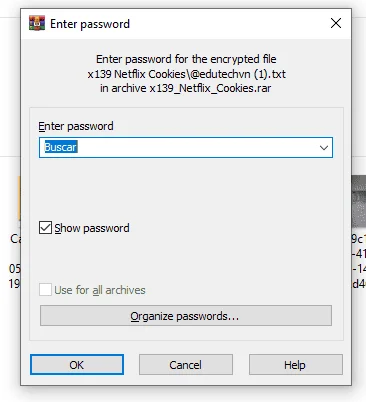
Task: Open Organize passwords dialog
Action: [x=186, y=315]
